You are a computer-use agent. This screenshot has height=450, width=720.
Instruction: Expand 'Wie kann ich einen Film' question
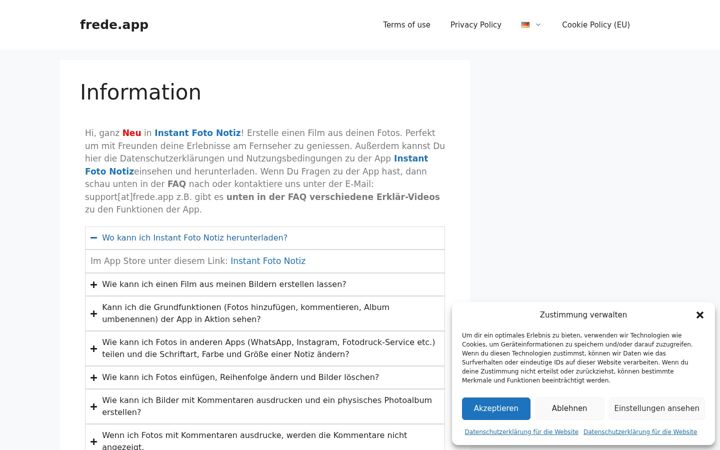point(264,284)
